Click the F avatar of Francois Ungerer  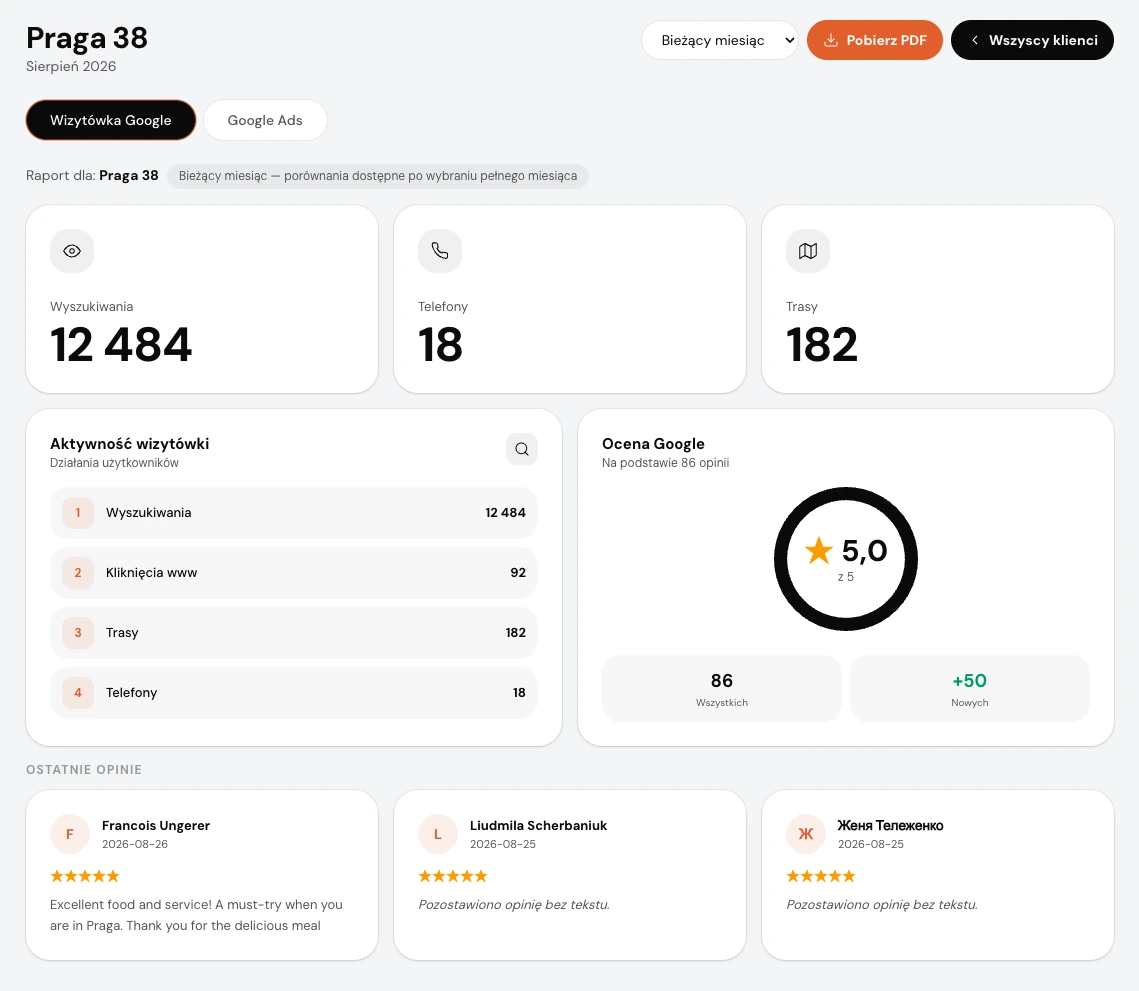coord(70,834)
